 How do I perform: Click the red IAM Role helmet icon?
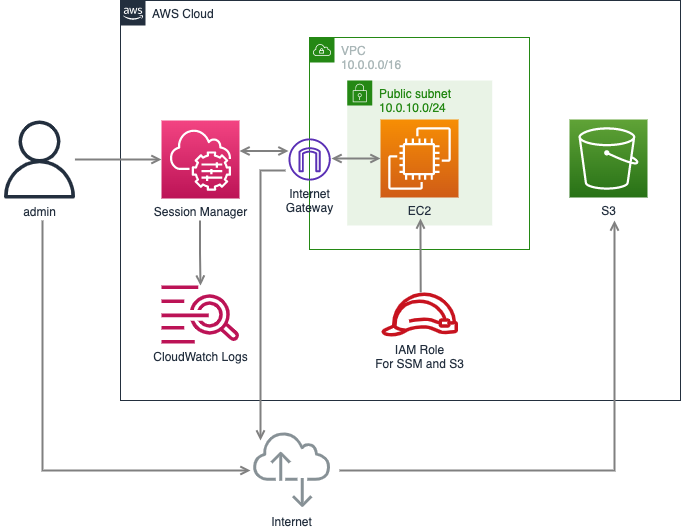pos(420,315)
